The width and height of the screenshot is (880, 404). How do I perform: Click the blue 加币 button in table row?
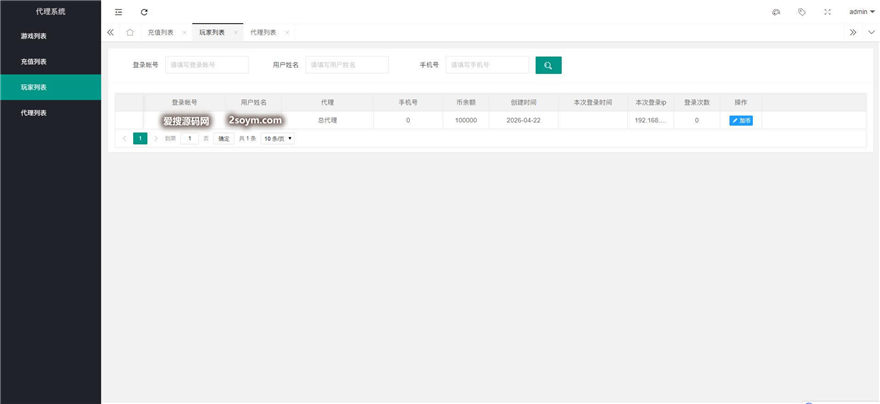[x=741, y=120]
